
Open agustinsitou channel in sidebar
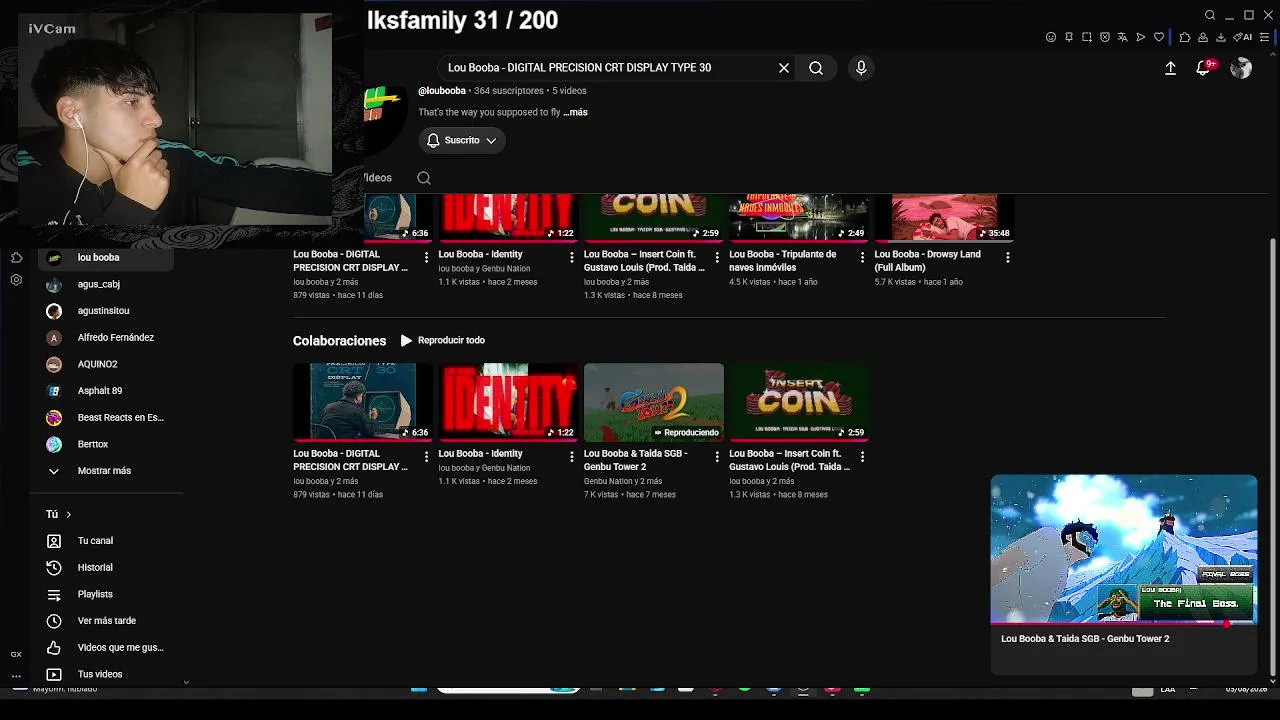[x=106, y=311]
